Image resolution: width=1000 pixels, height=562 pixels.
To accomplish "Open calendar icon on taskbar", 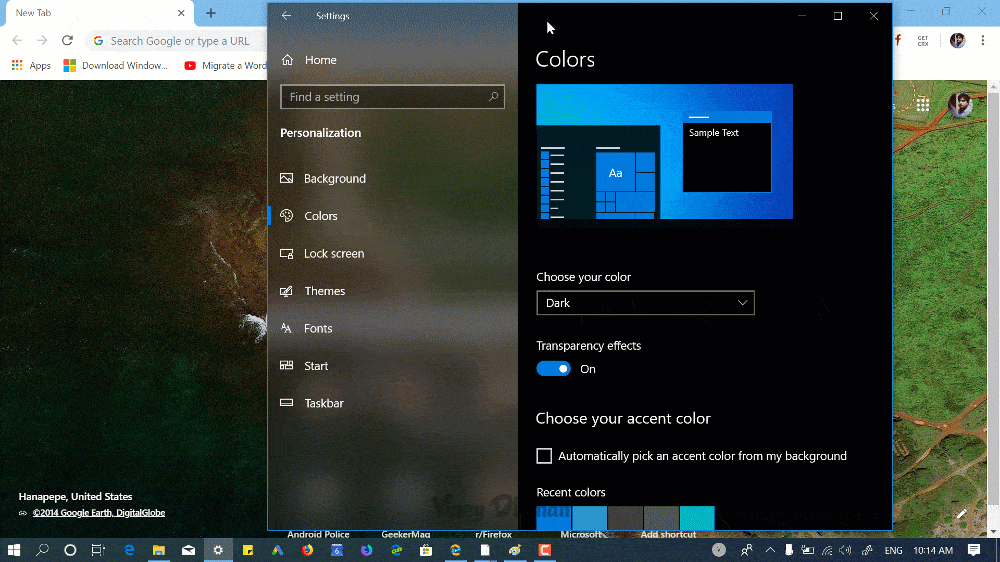I will click(x=337, y=550).
